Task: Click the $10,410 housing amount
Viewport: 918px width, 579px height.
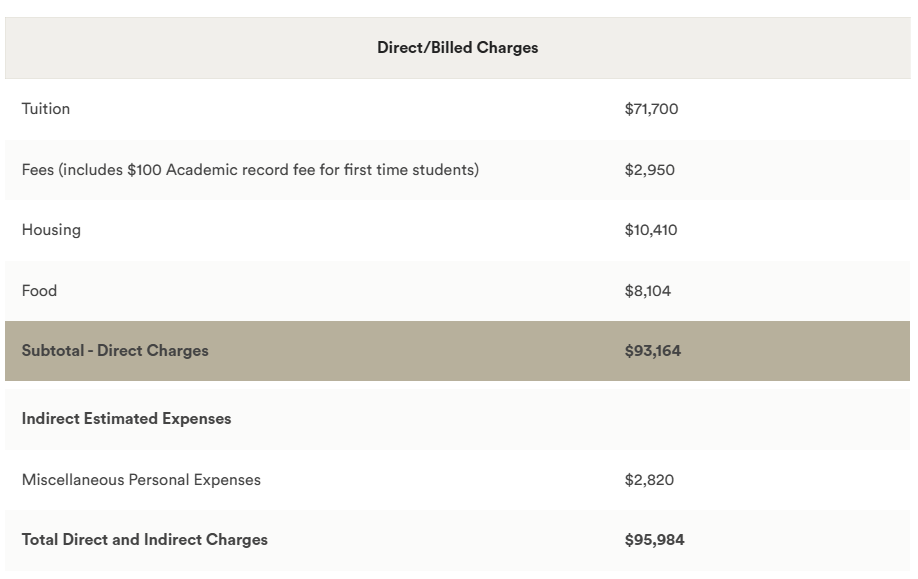Action: [x=650, y=230]
